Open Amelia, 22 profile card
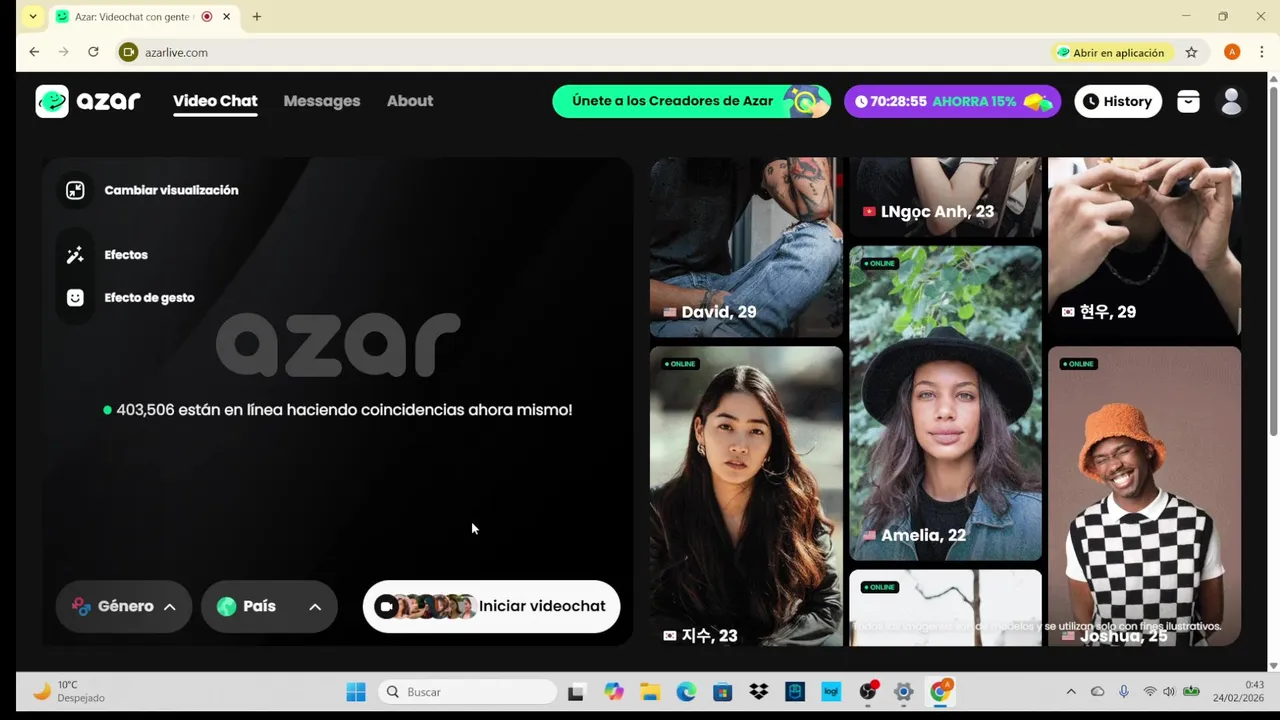Image resolution: width=1280 pixels, height=720 pixels. [x=945, y=403]
